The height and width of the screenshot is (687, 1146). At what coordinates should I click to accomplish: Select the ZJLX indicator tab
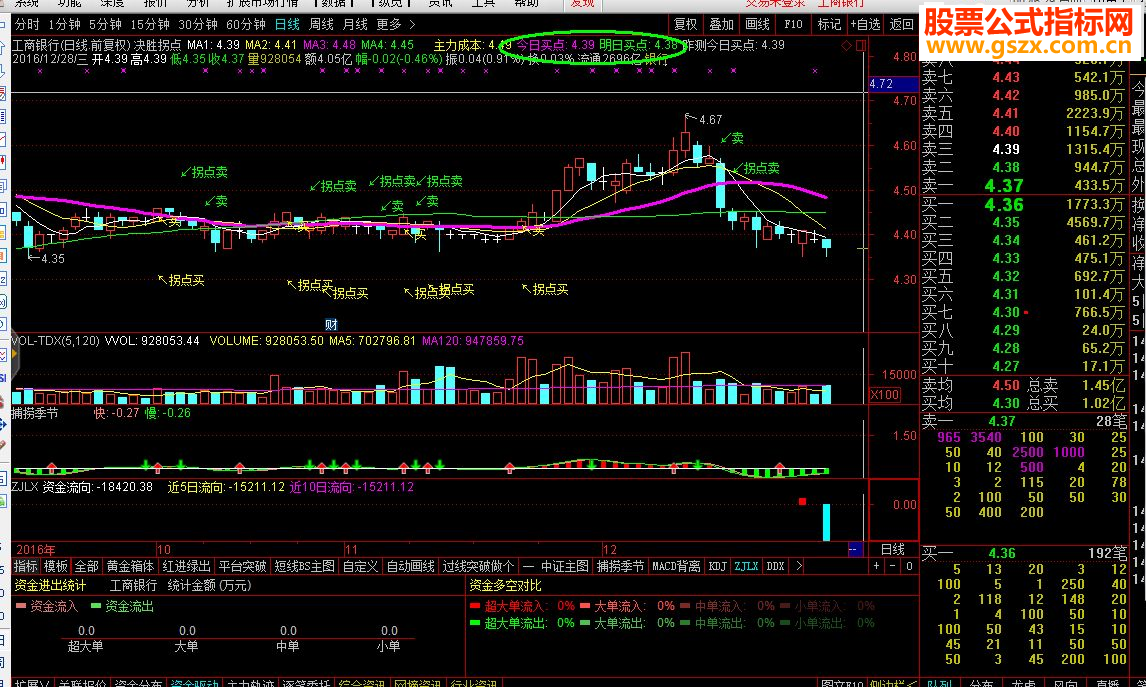pyautogui.click(x=746, y=566)
